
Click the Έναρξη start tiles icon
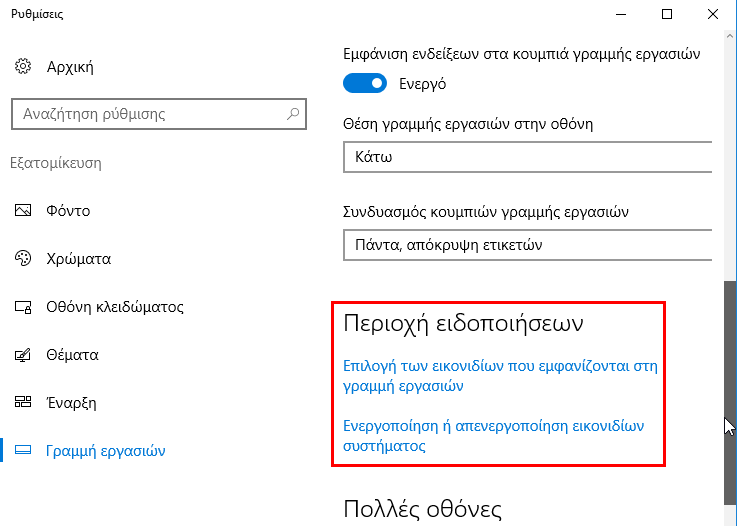pyautogui.click(x=23, y=402)
